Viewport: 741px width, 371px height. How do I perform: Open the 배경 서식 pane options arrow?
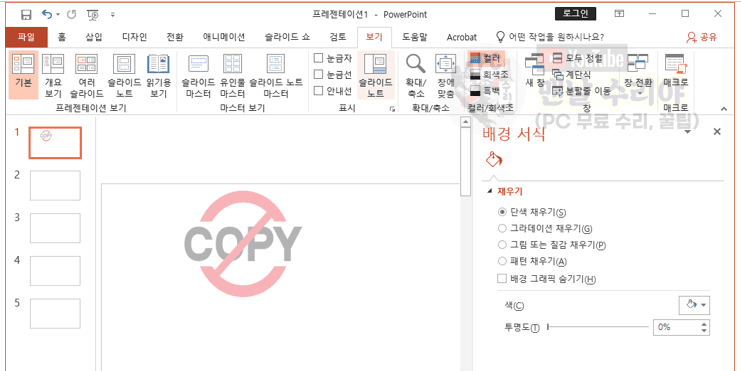688,131
